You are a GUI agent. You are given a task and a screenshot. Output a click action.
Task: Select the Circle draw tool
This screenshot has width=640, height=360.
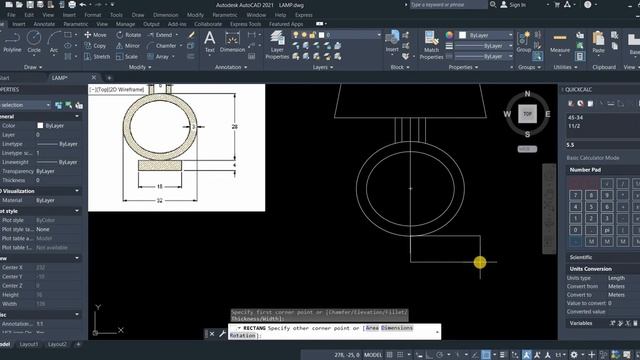tap(34, 42)
